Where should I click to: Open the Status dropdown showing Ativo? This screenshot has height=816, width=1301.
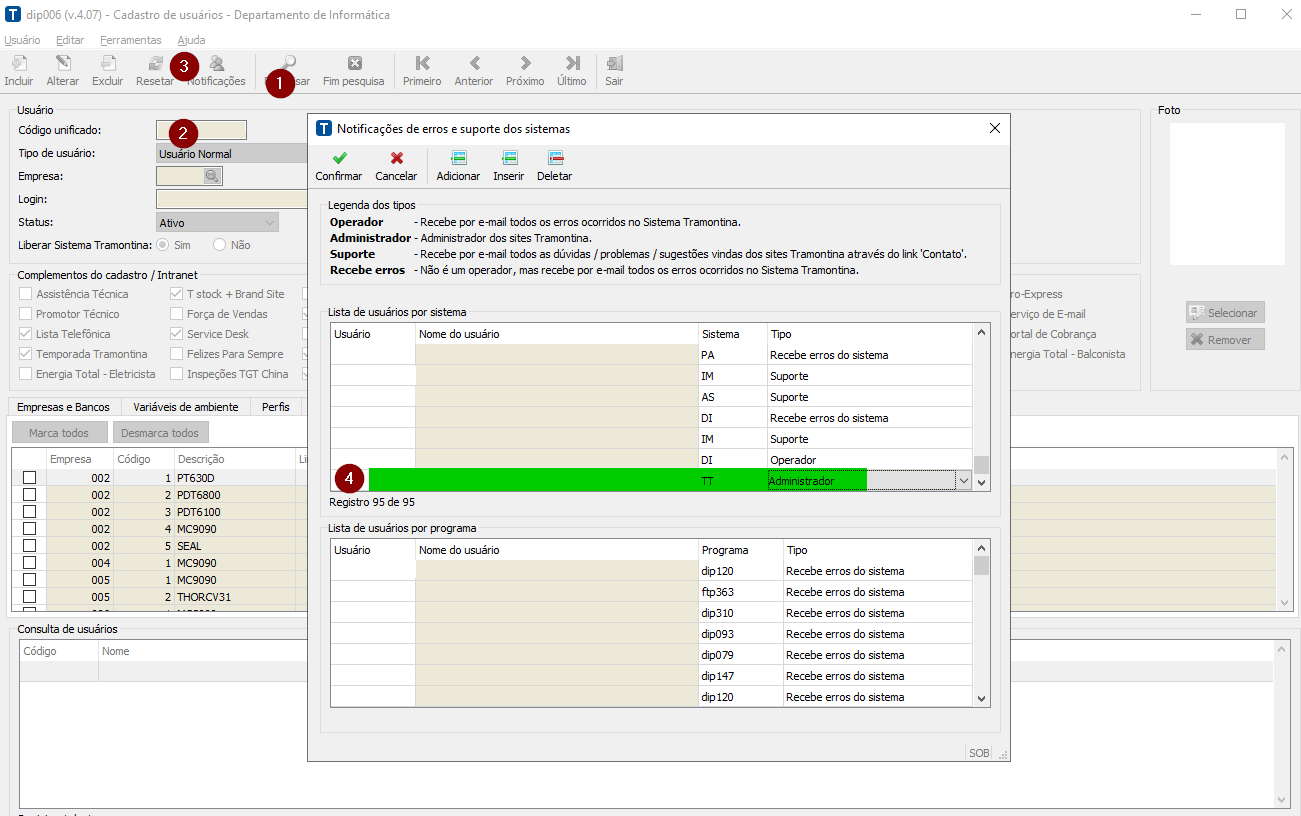point(217,222)
